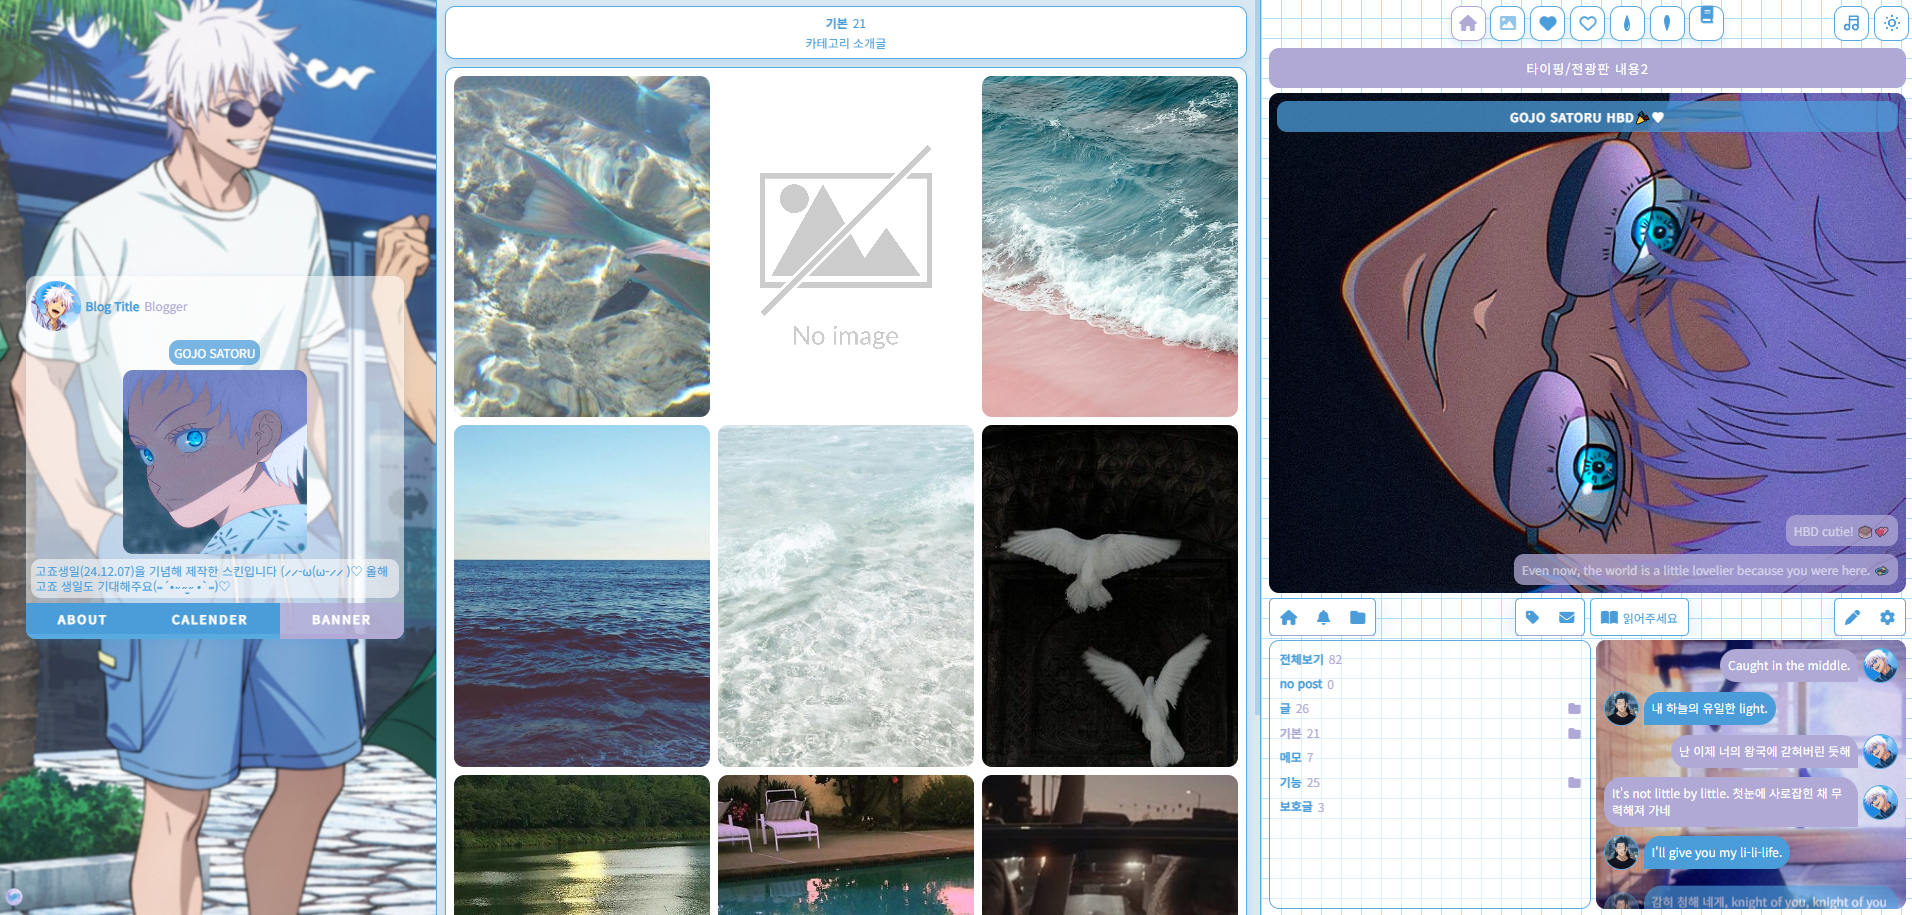Click the purple home icon in top toolbar
1912x915 pixels.
1468,23
